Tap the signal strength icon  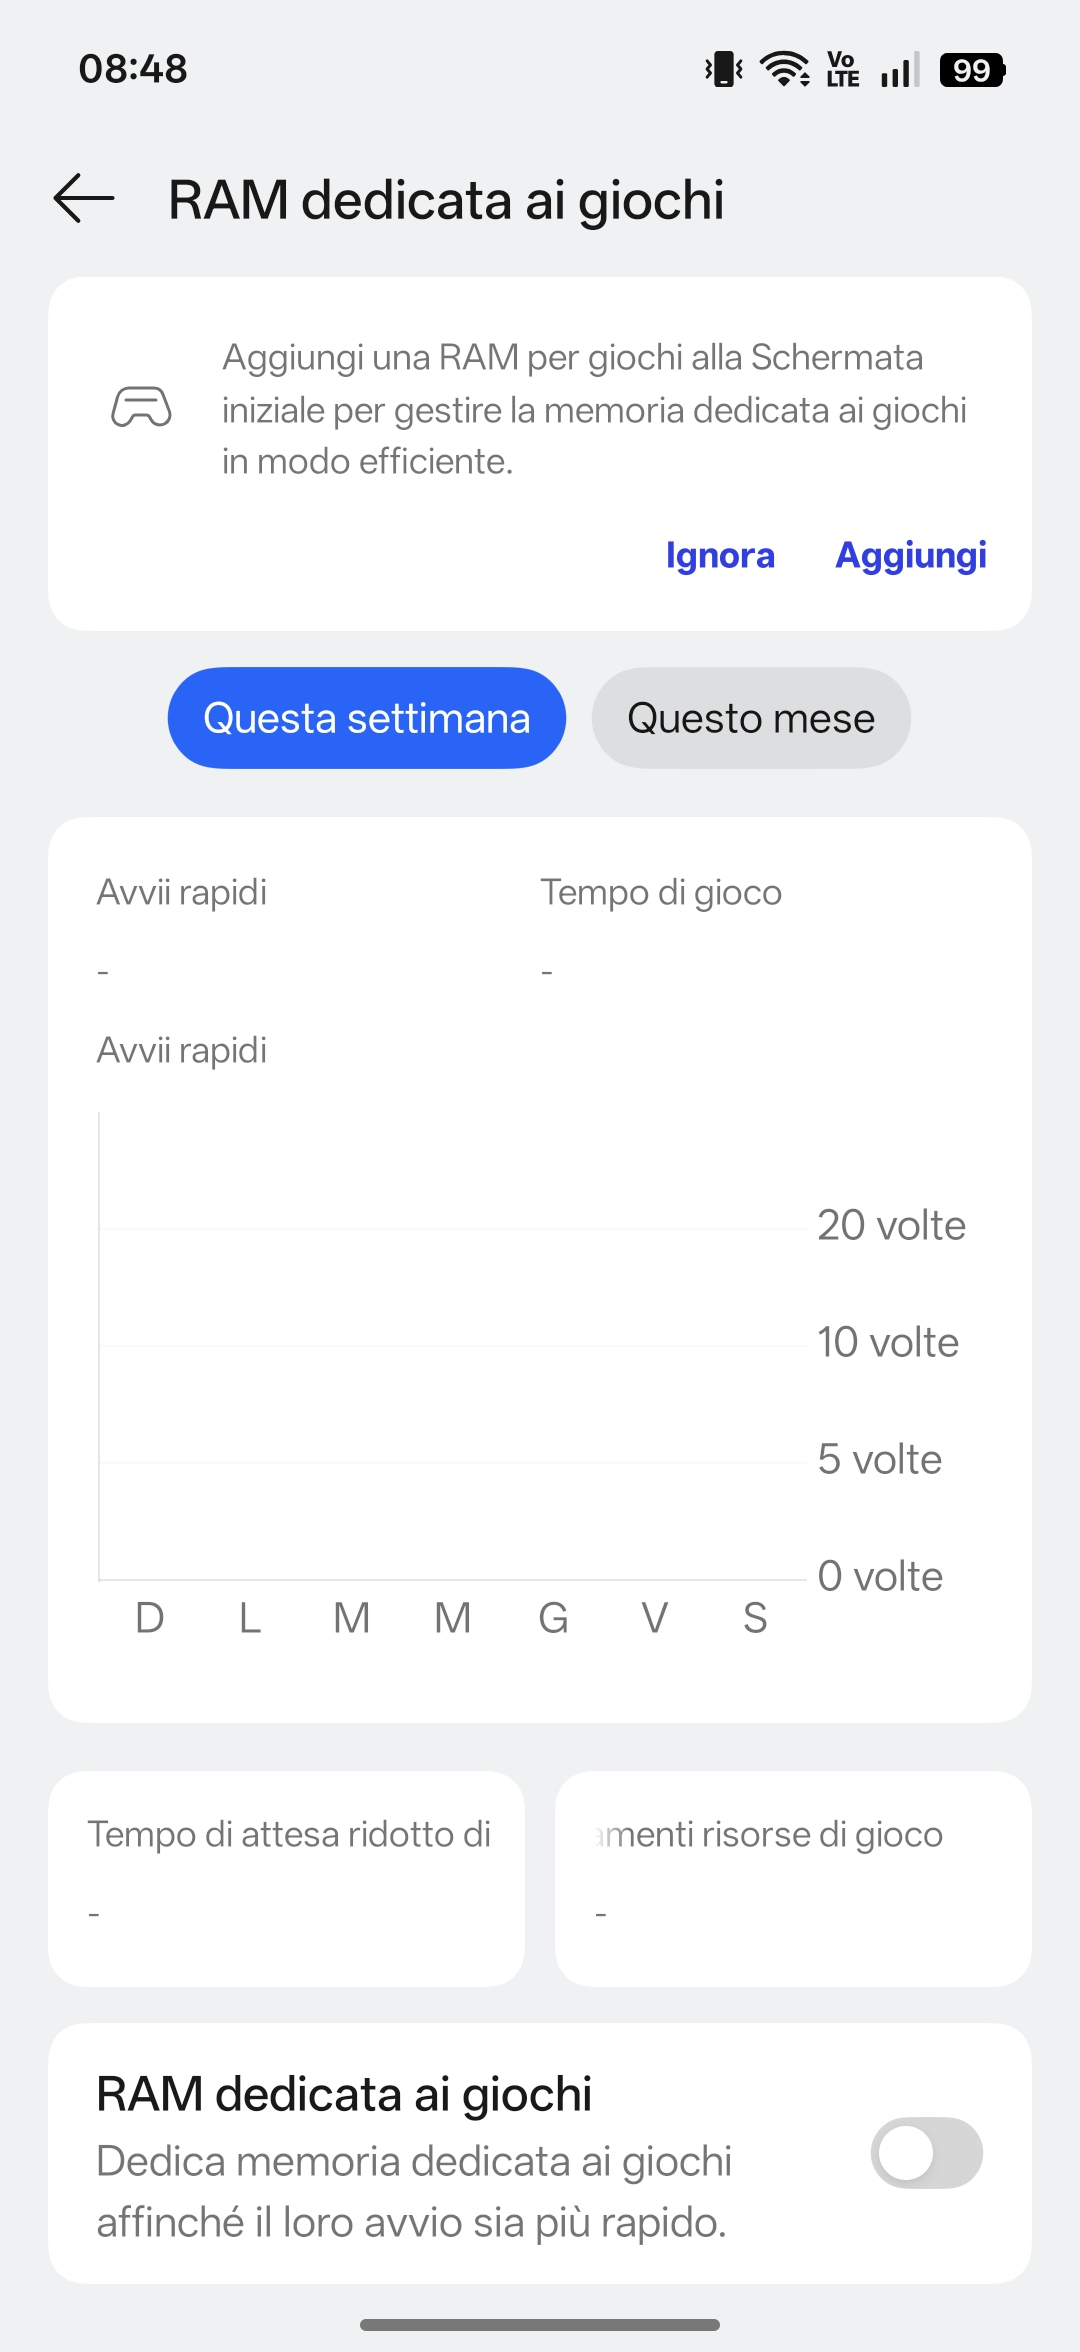[900, 70]
